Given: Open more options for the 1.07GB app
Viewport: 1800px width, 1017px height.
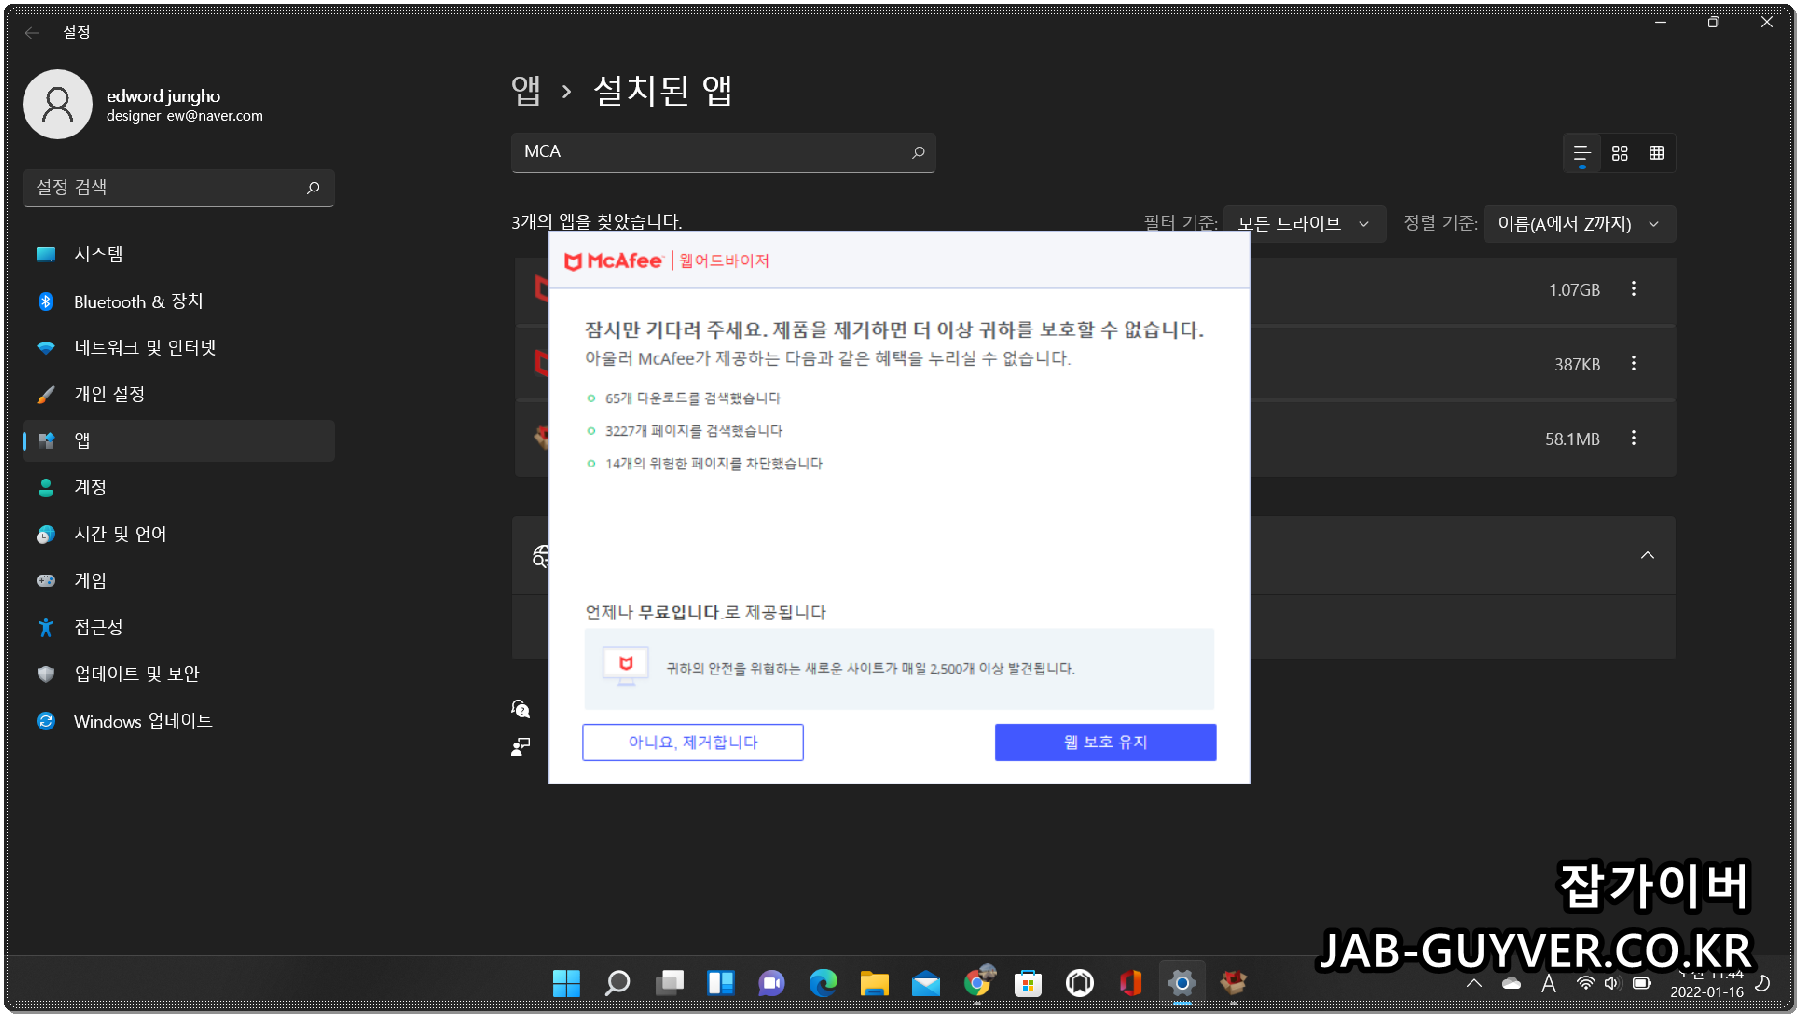Looking at the screenshot, I should [x=1634, y=289].
